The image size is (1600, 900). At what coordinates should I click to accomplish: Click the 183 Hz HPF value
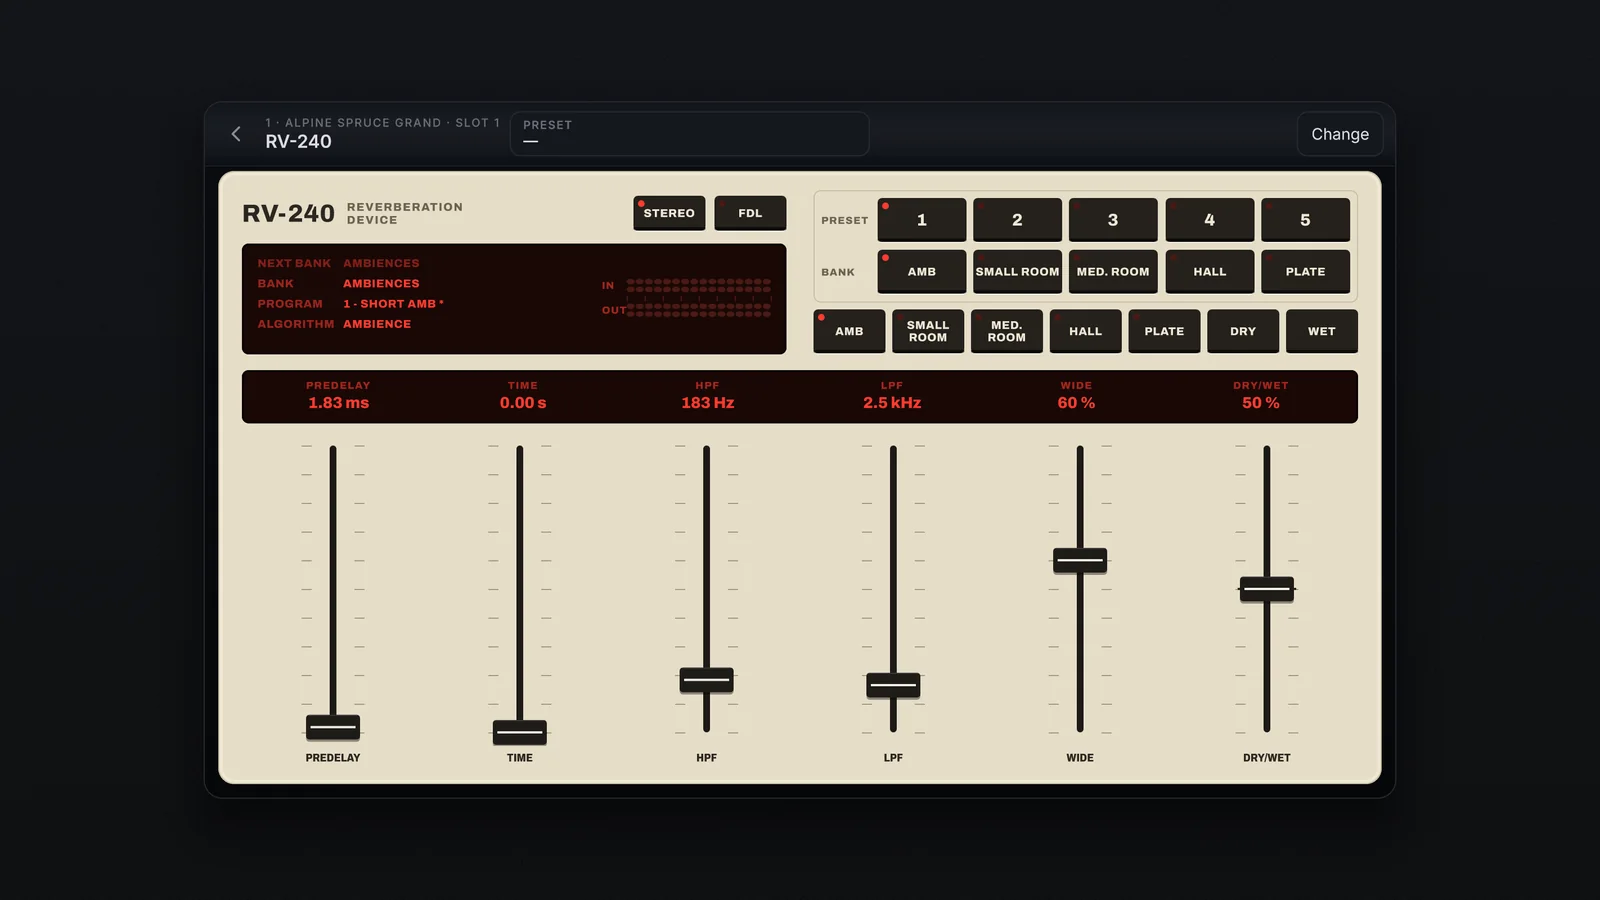[x=708, y=403]
